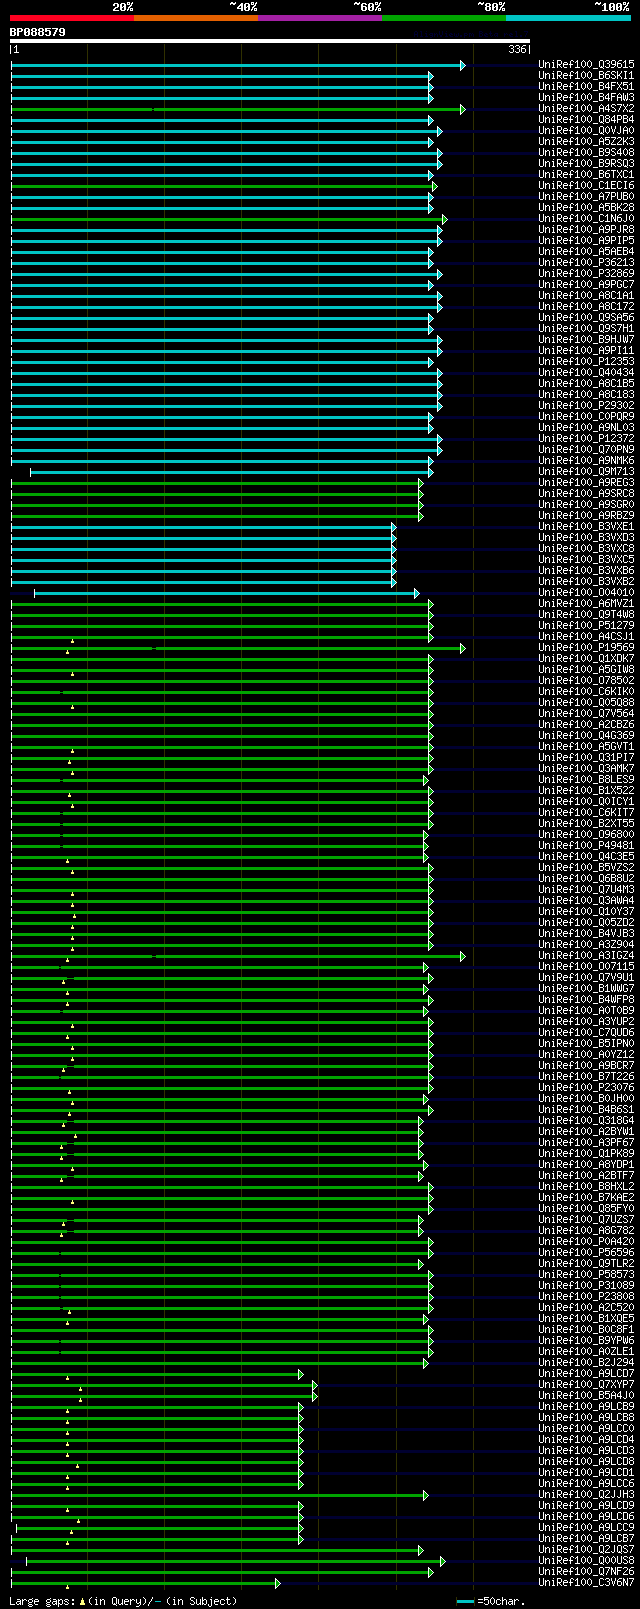Select the UniRef100_O04010 label

[x=586, y=592]
